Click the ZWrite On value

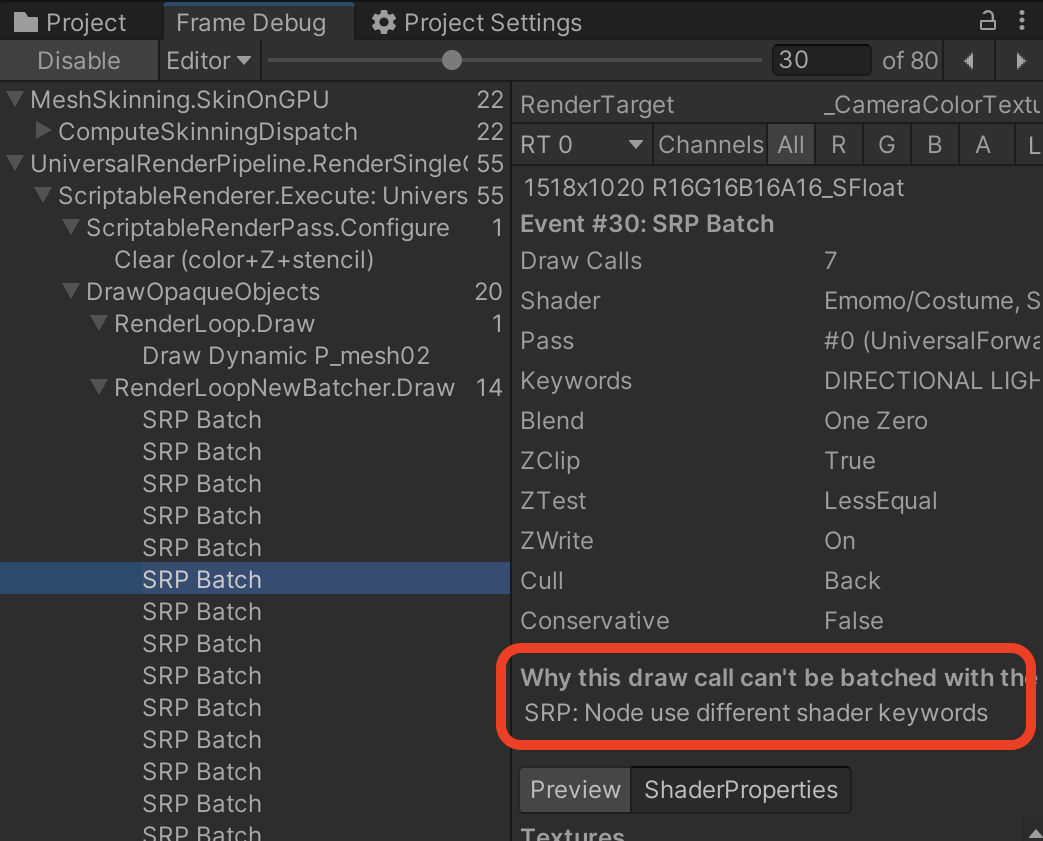click(839, 541)
